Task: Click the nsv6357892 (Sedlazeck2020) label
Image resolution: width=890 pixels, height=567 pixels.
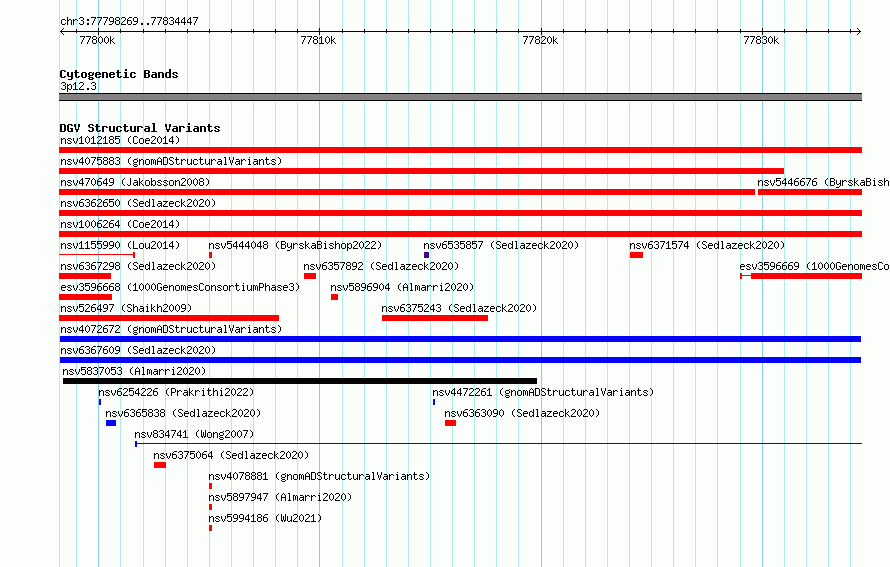Action: pos(381,266)
